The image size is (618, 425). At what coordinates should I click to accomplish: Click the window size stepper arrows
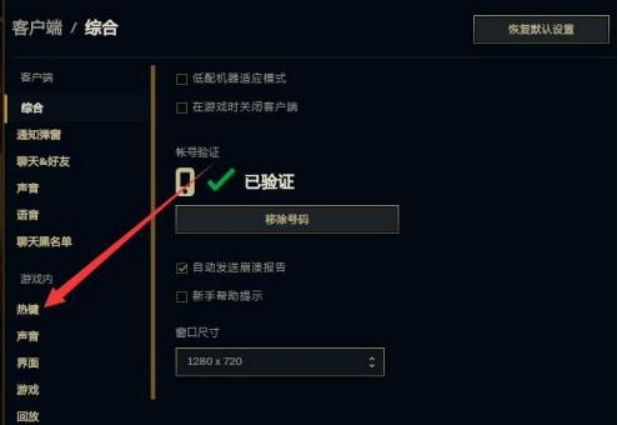(x=372, y=362)
